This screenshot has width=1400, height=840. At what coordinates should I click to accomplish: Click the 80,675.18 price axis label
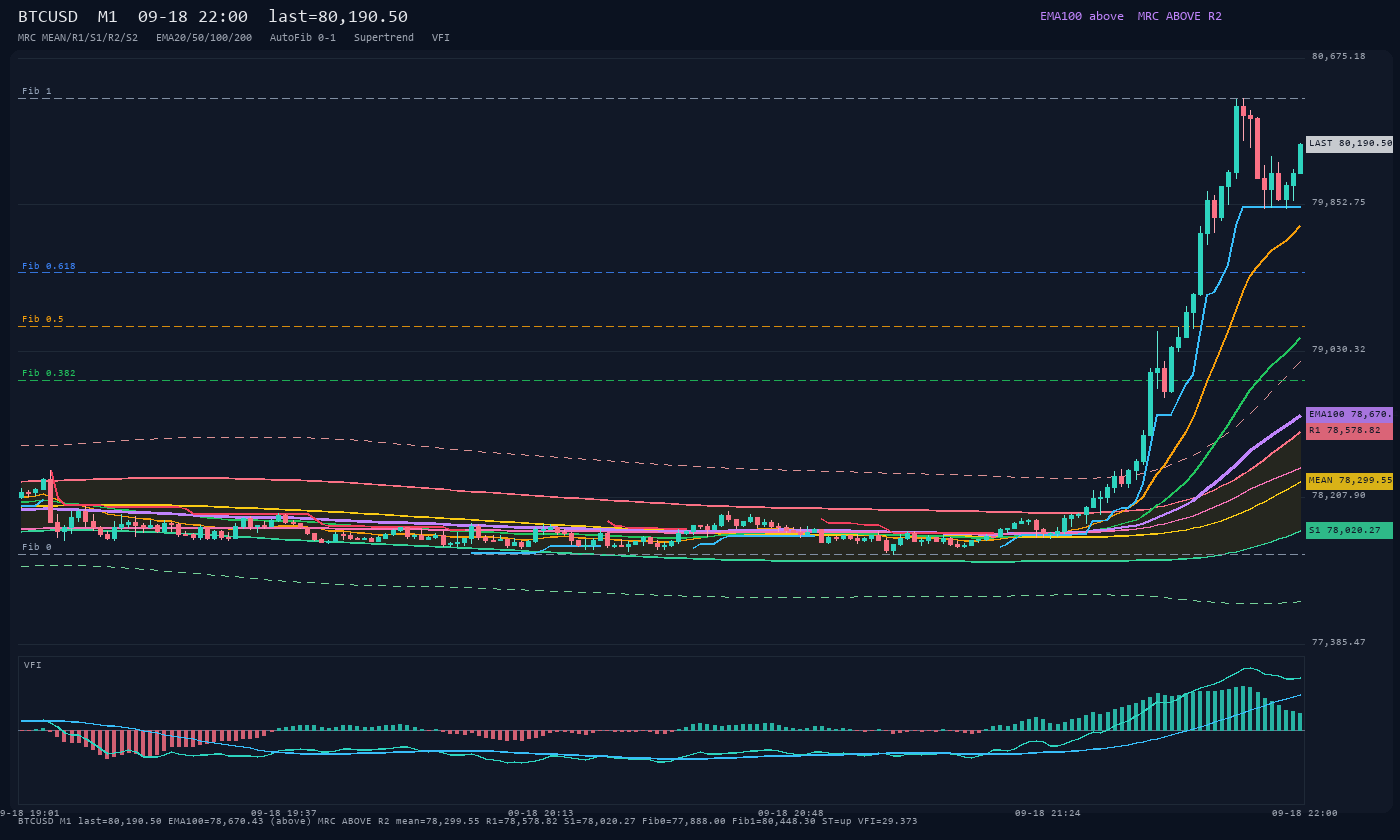(1338, 56)
